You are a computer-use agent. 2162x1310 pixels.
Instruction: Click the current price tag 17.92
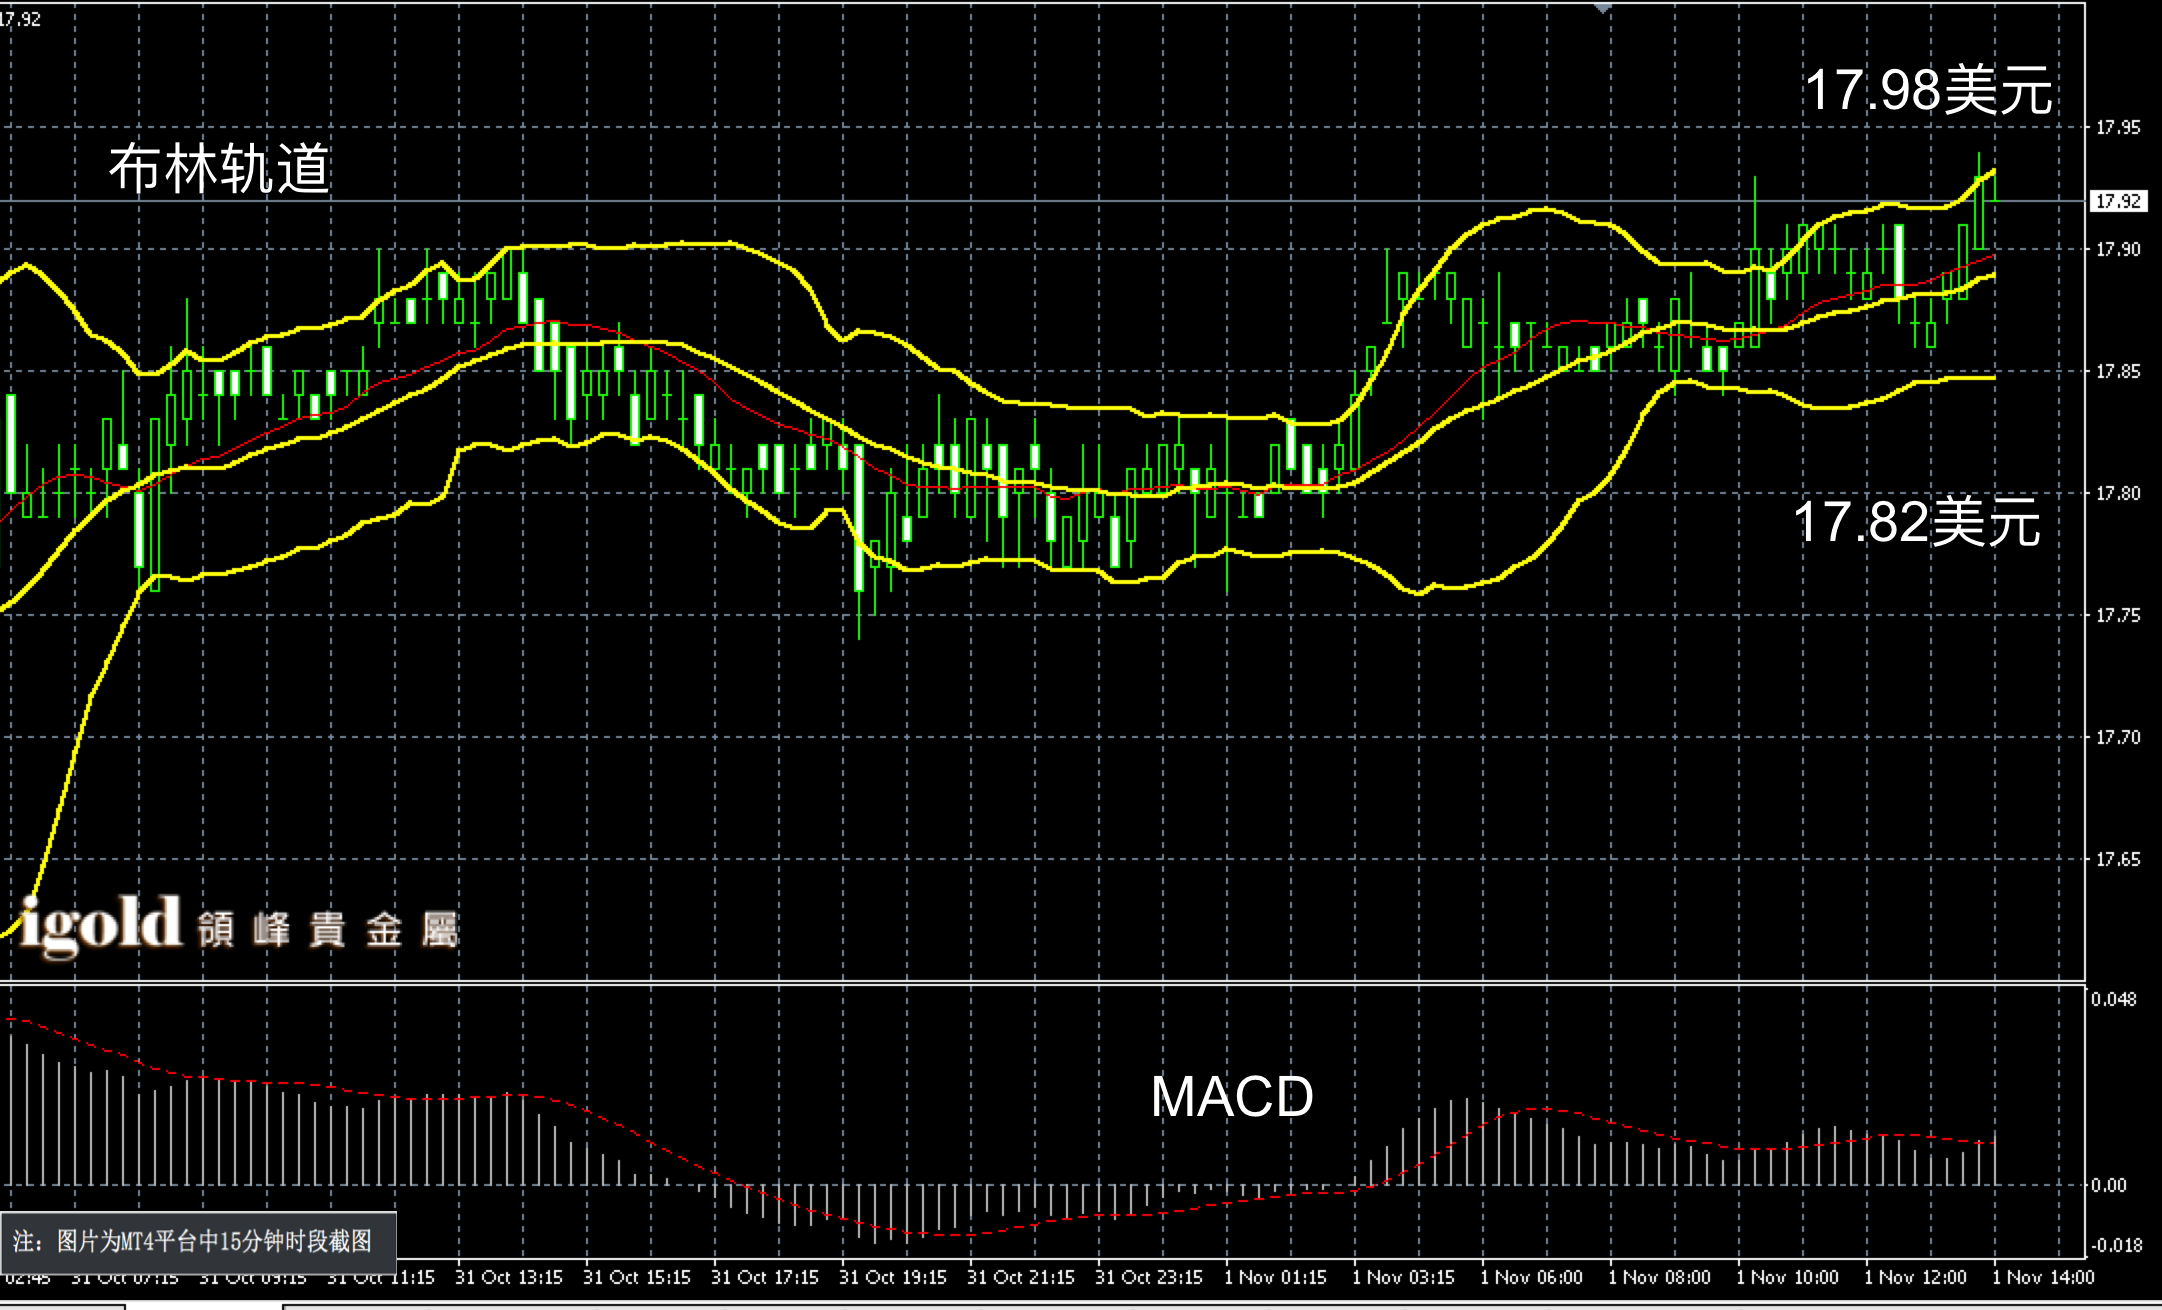click(x=2118, y=201)
